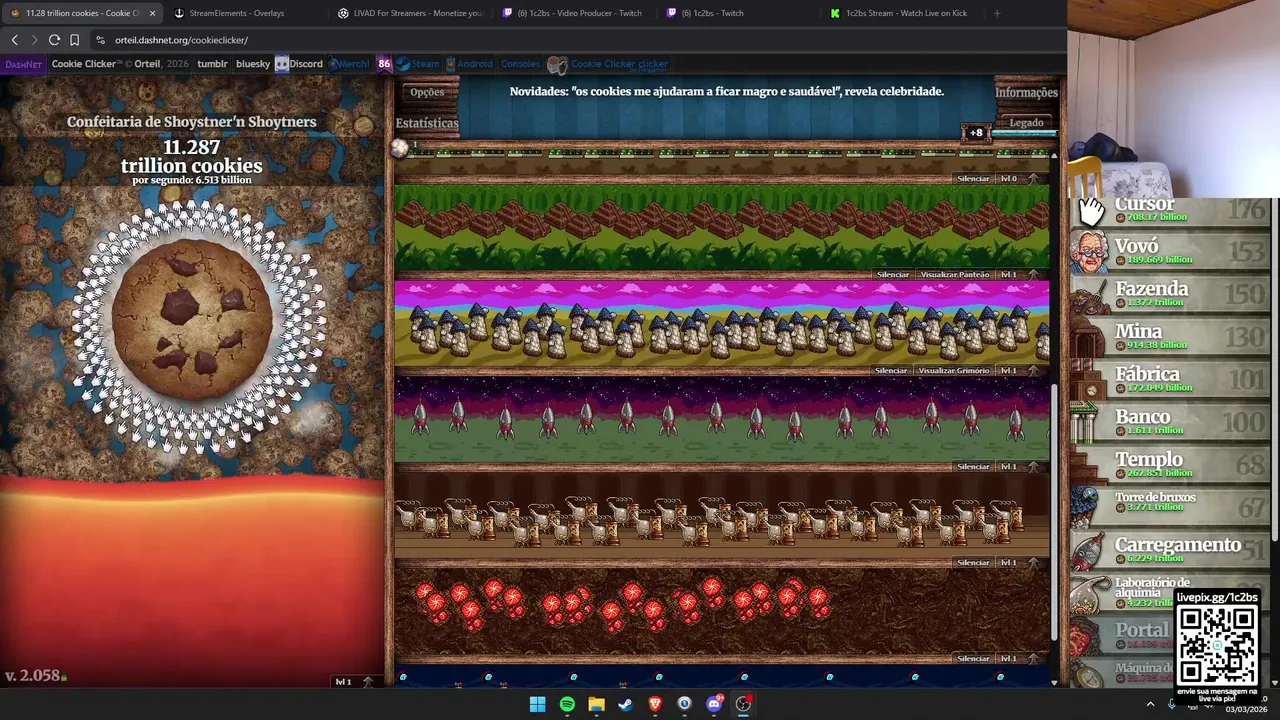Click Silenciar next to Visualizar Grimório
This screenshot has width=1280, height=720.
pos(891,370)
